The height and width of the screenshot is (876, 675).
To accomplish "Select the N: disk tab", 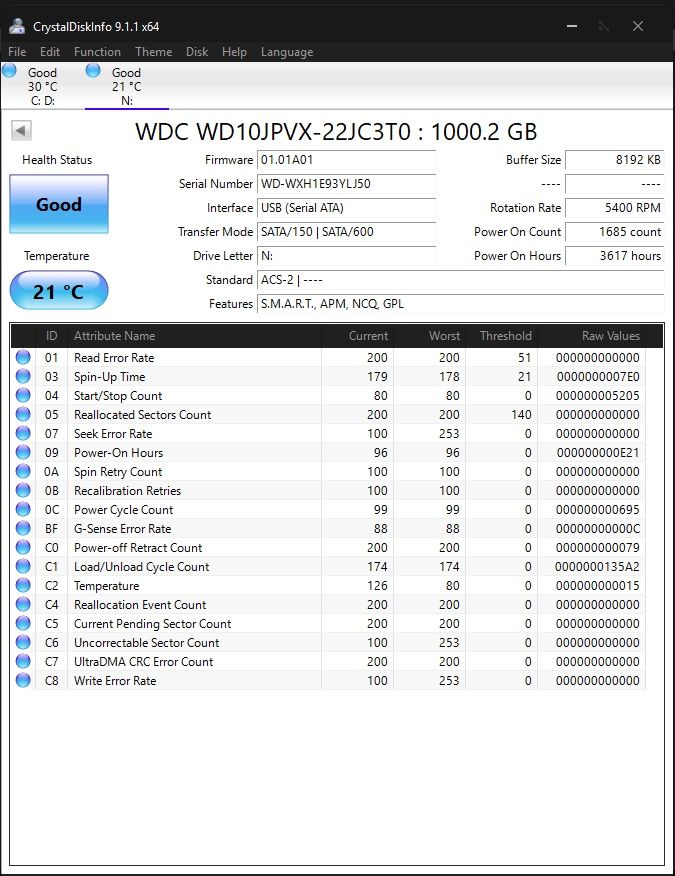I will pos(127,86).
